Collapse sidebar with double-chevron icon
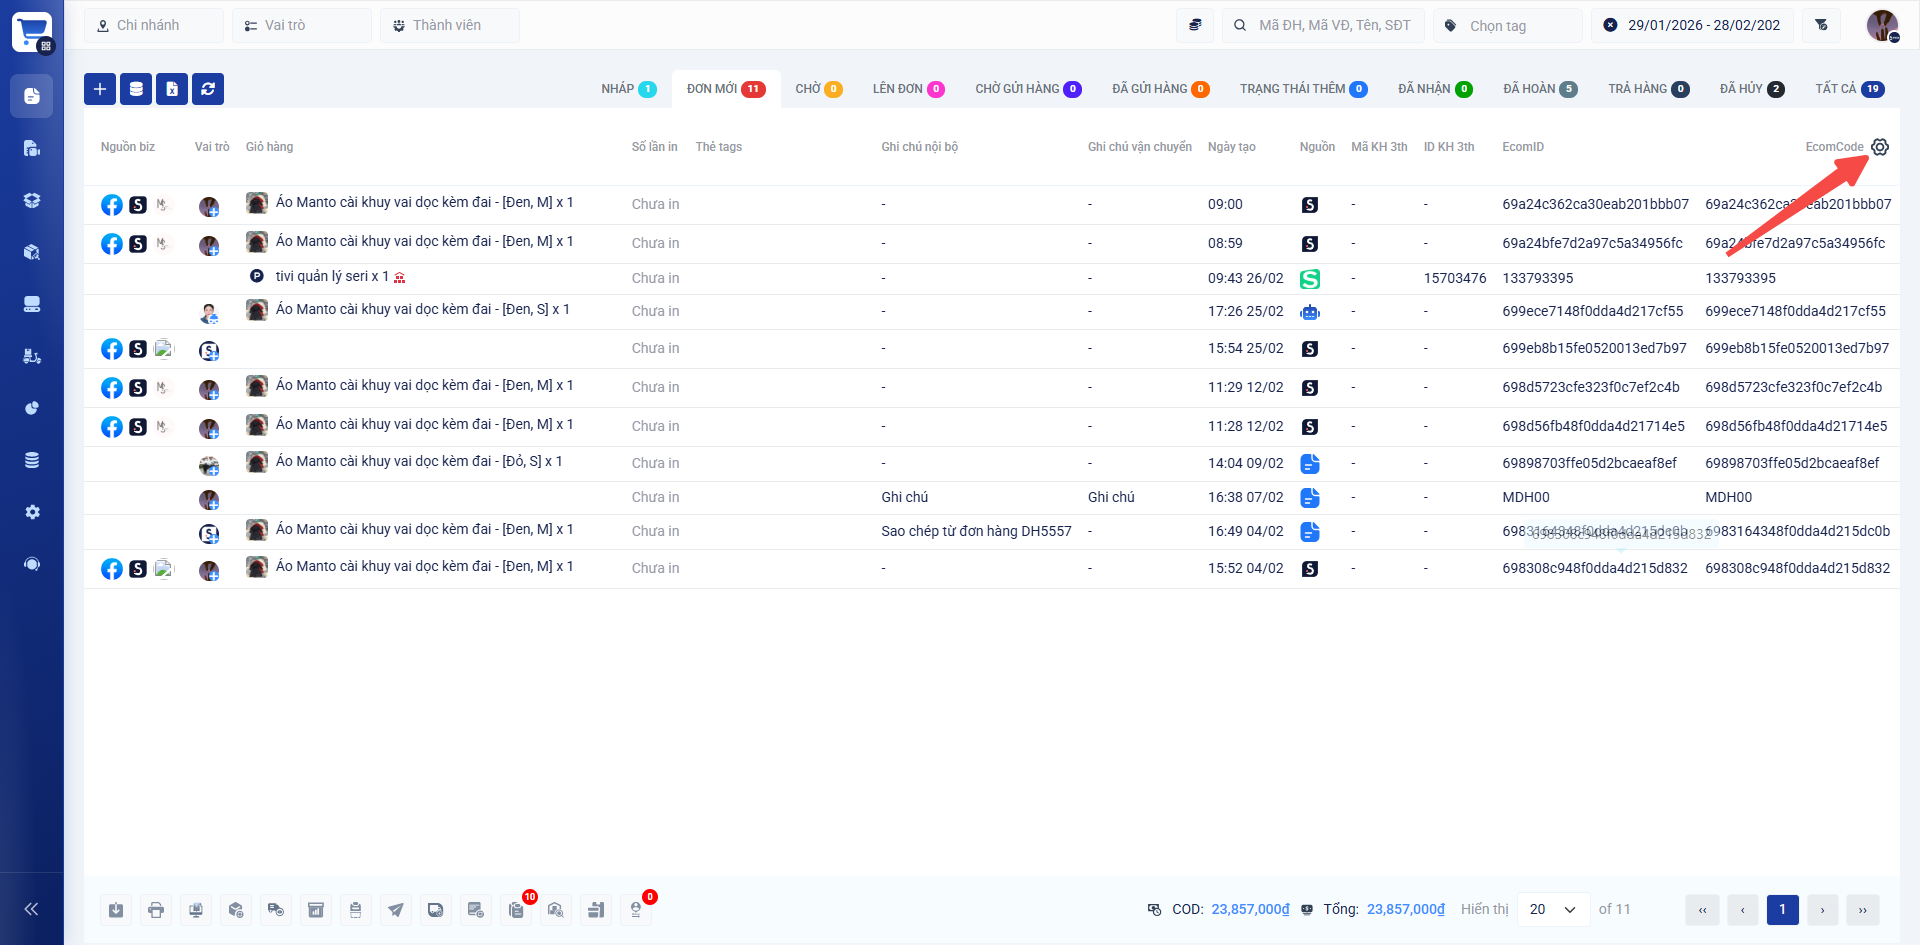 [x=32, y=909]
